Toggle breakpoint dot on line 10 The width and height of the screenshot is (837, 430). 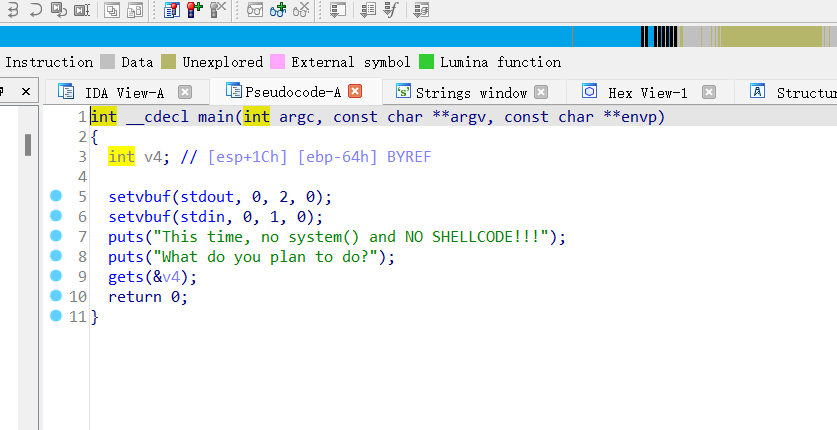click(56, 296)
